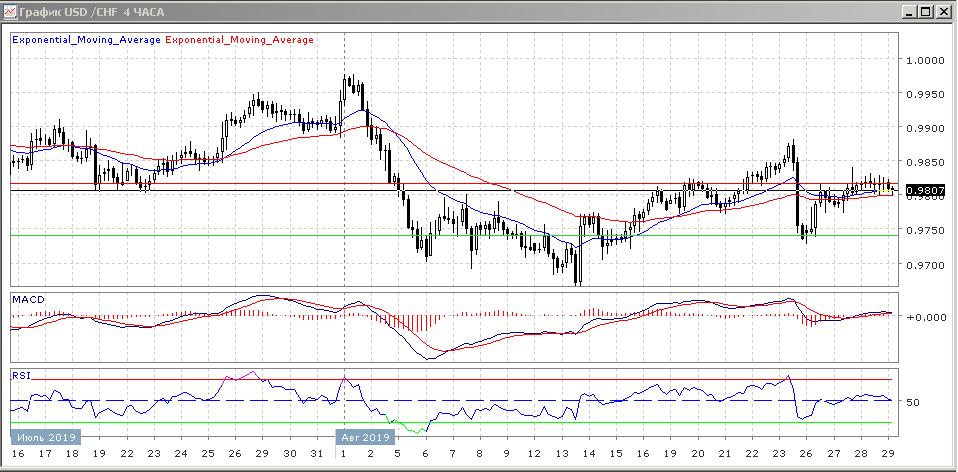Click the MACD +0.000 axis label
Screen dimensions: 958x472
tap(925, 317)
